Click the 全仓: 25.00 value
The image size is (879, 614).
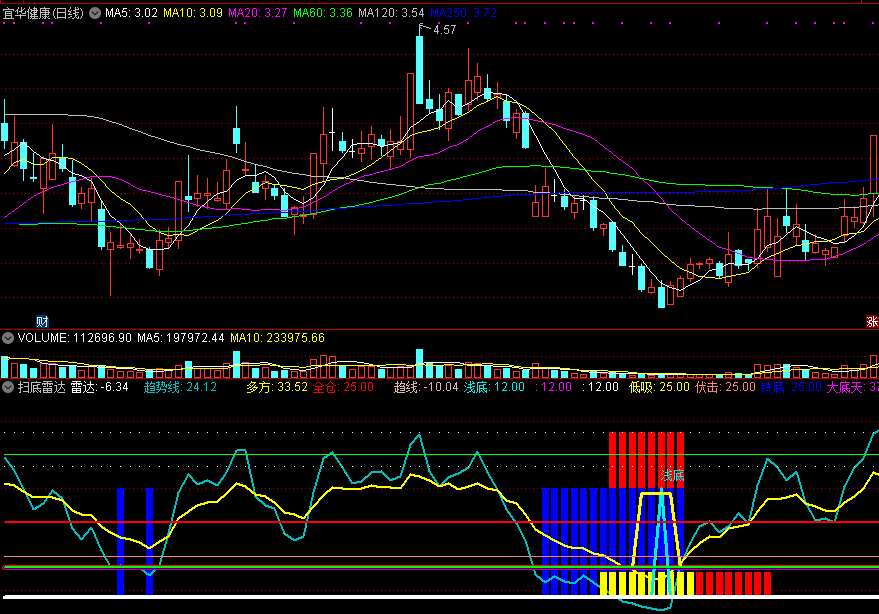[x=343, y=387]
